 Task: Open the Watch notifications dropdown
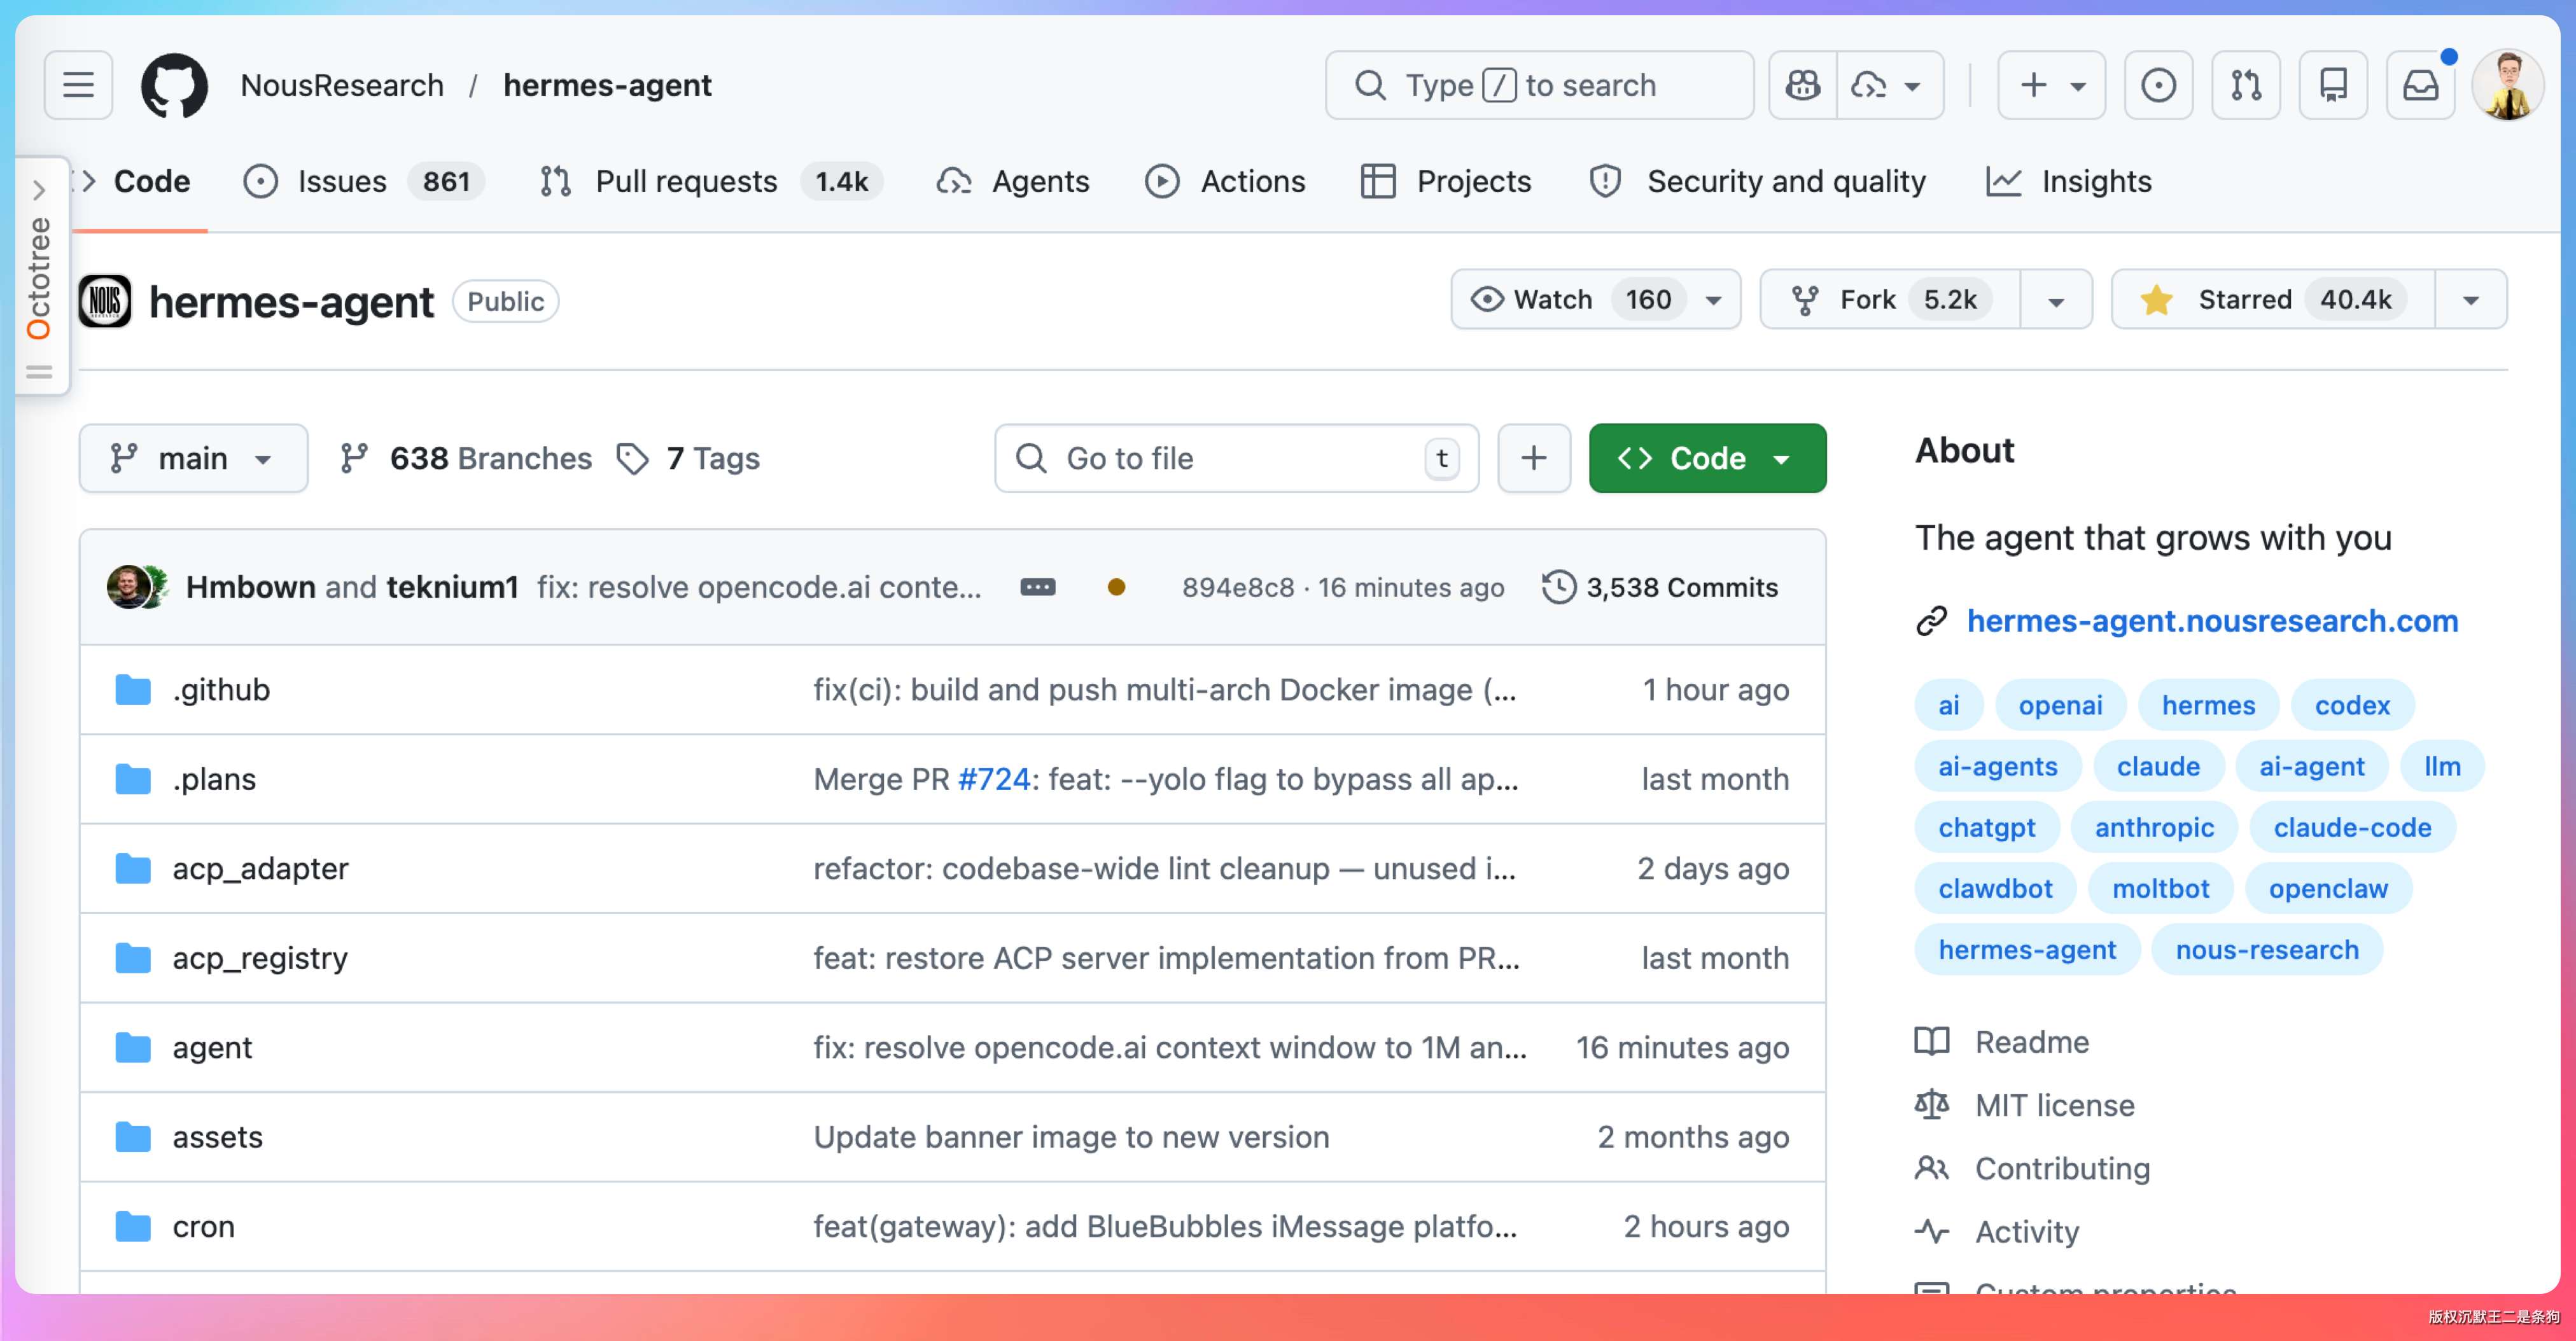[1595, 299]
